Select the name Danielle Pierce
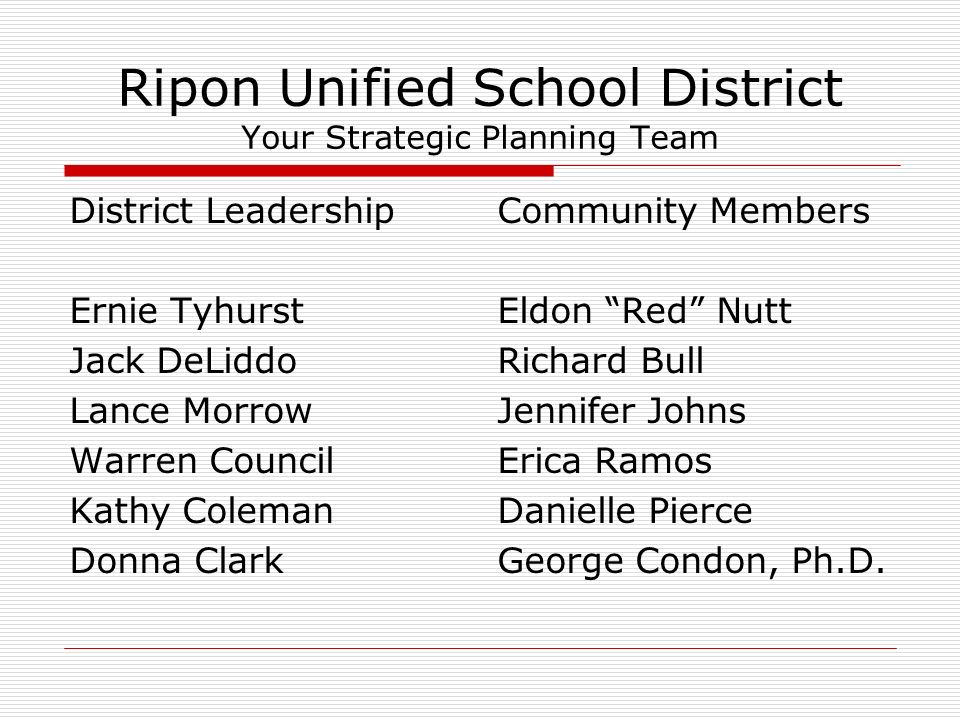 coord(625,511)
